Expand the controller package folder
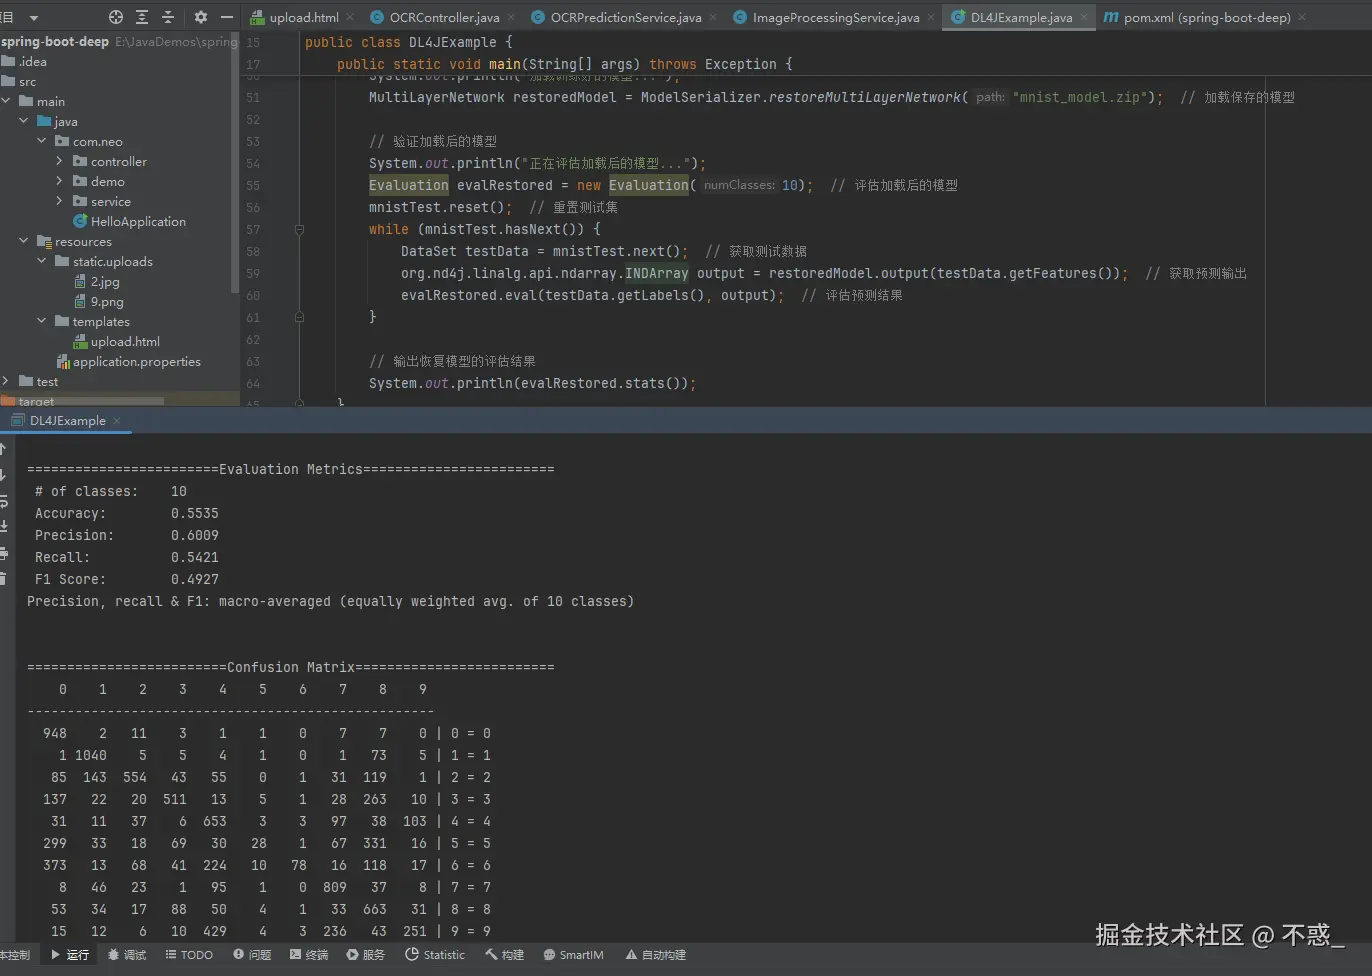Viewport: 1372px width, 976px height. (x=59, y=161)
